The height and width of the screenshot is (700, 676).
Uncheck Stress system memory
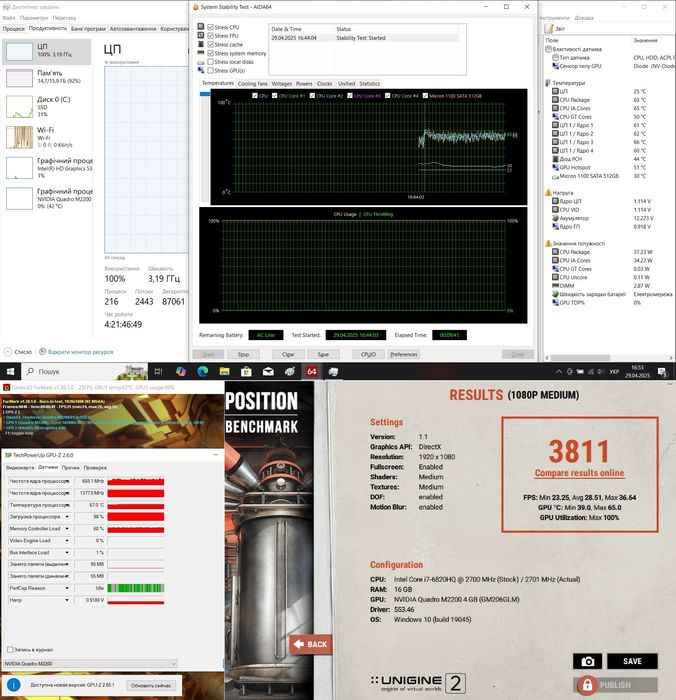click(x=210, y=53)
